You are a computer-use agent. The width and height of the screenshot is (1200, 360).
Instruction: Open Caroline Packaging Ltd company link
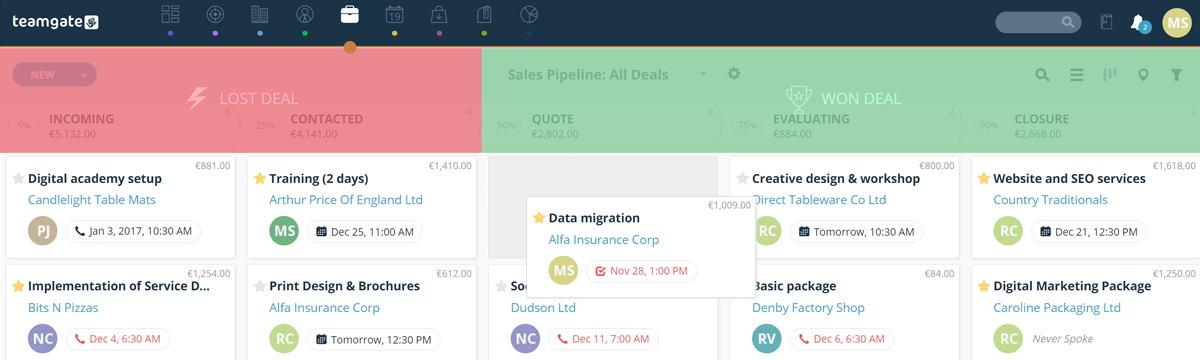pyautogui.click(x=1057, y=308)
